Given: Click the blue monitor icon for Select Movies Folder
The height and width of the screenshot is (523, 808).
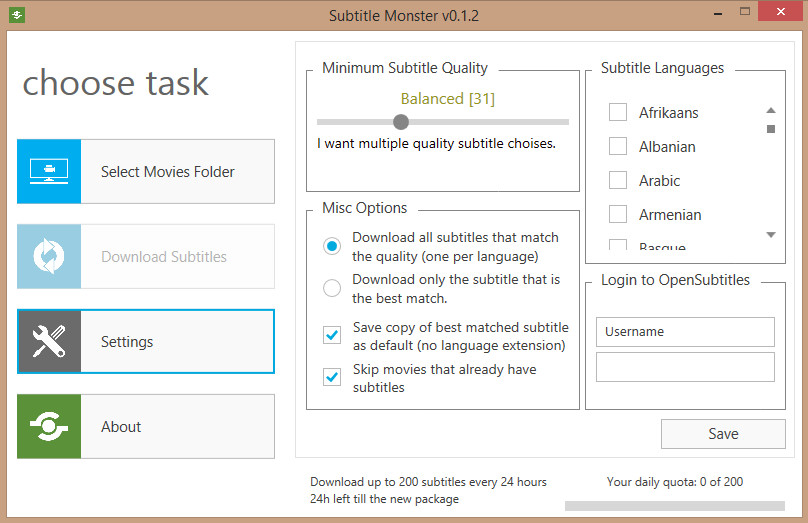Looking at the screenshot, I should 49,172.
